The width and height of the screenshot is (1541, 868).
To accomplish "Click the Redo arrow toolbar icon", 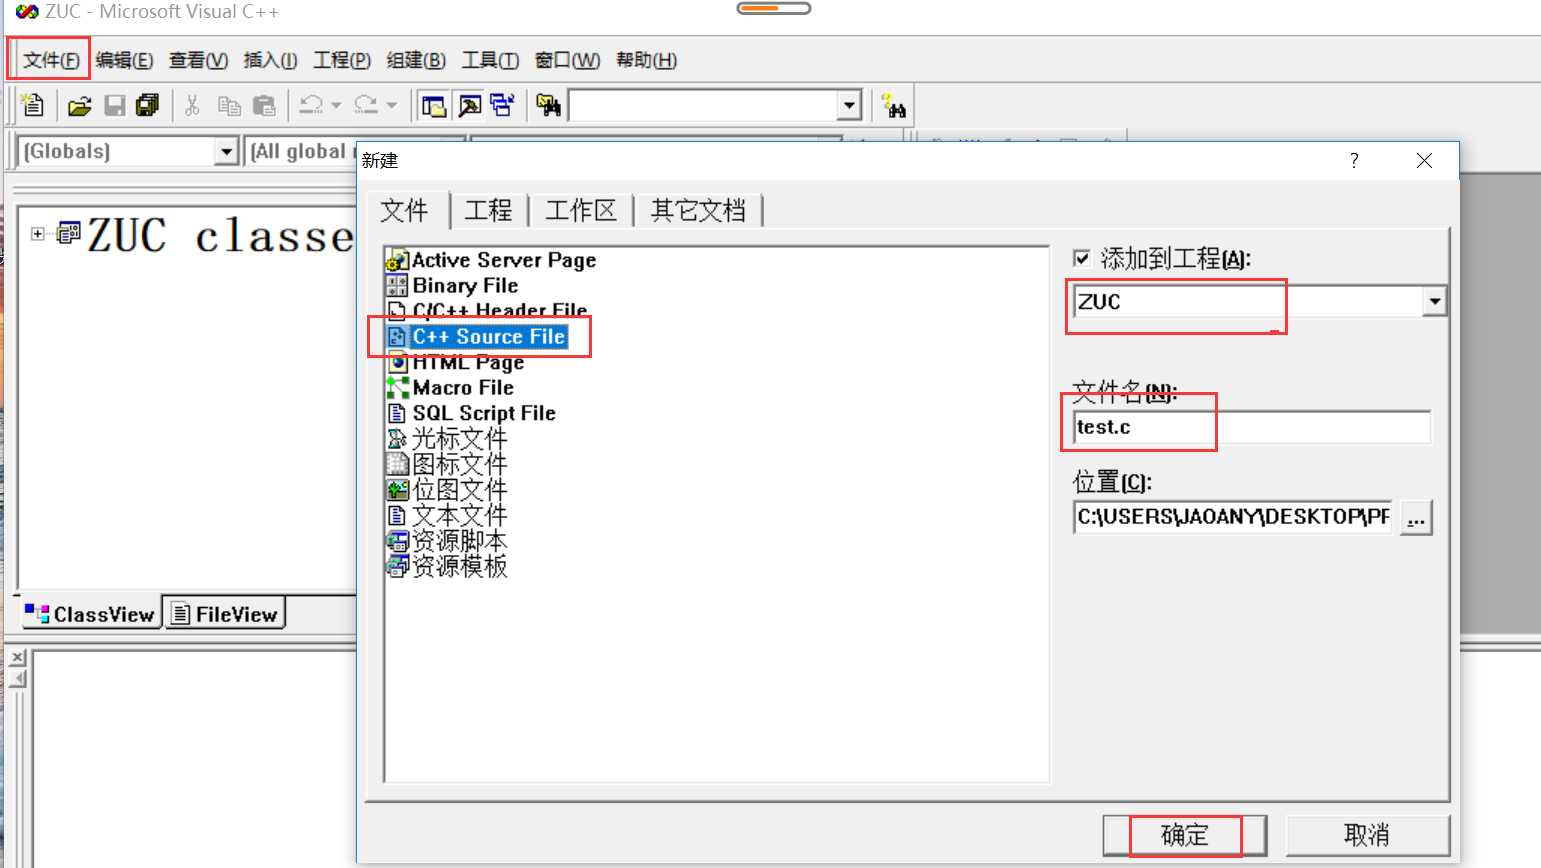I will pyautogui.click(x=366, y=105).
